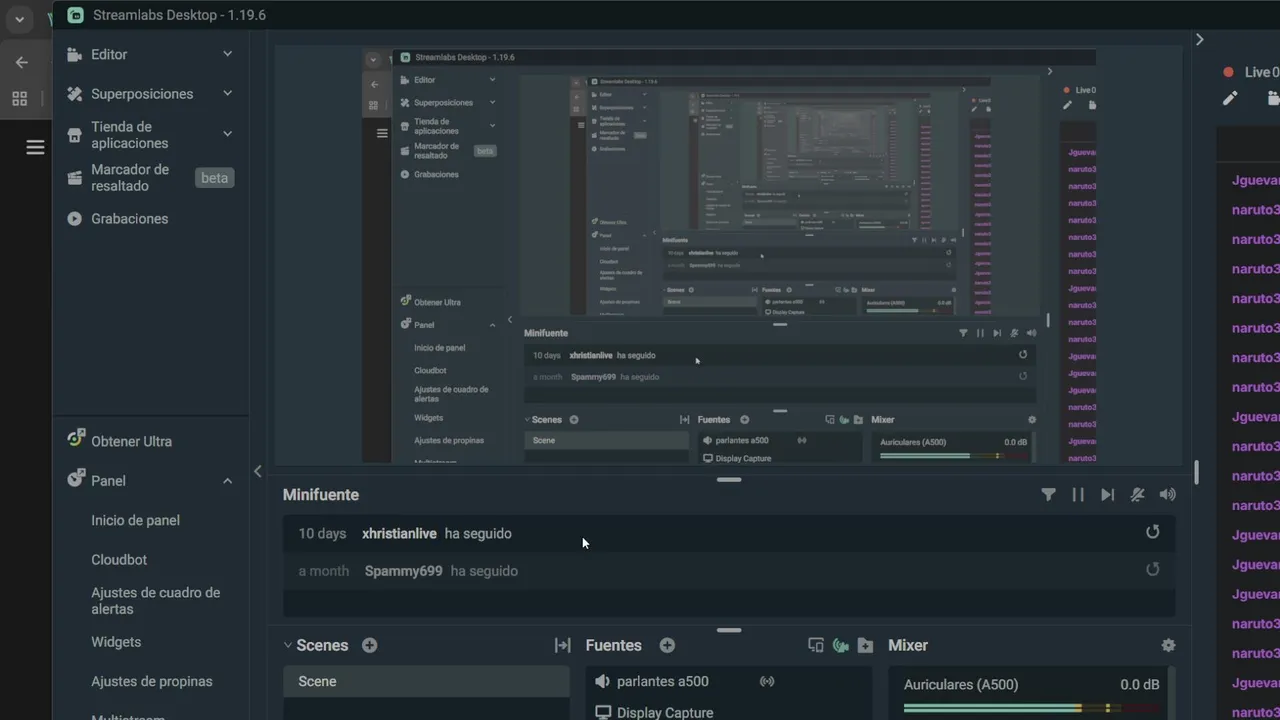Expand the Tienda de aplicaciones chevron
1280x720 pixels.
pos(227,133)
